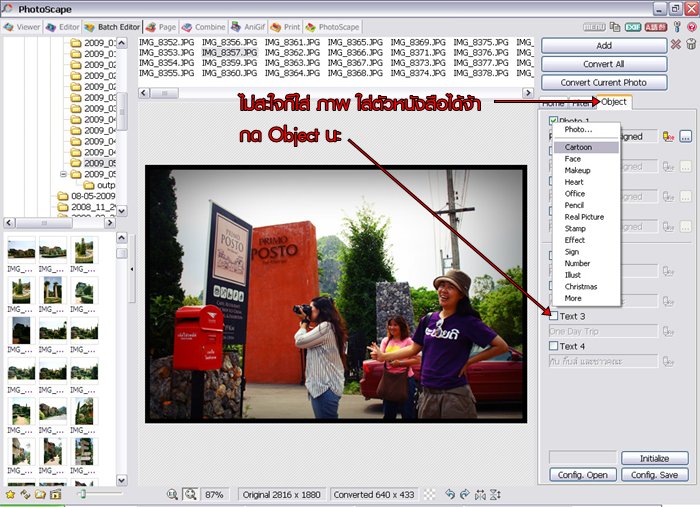Screen dimensions: 700x507
Task: Click the zoom 1:1 magnifier icon
Action: [x=172, y=495]
